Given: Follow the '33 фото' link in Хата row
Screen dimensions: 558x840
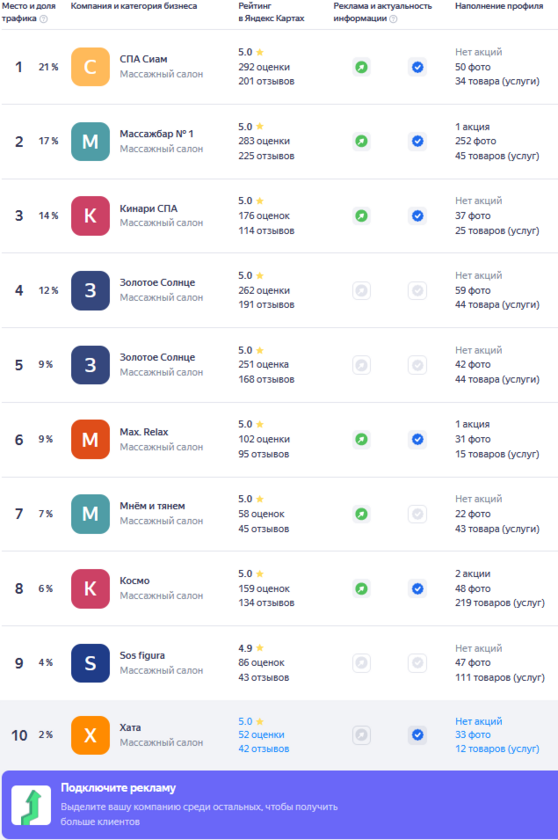Looking at the screenshot, I should (473, 734).
